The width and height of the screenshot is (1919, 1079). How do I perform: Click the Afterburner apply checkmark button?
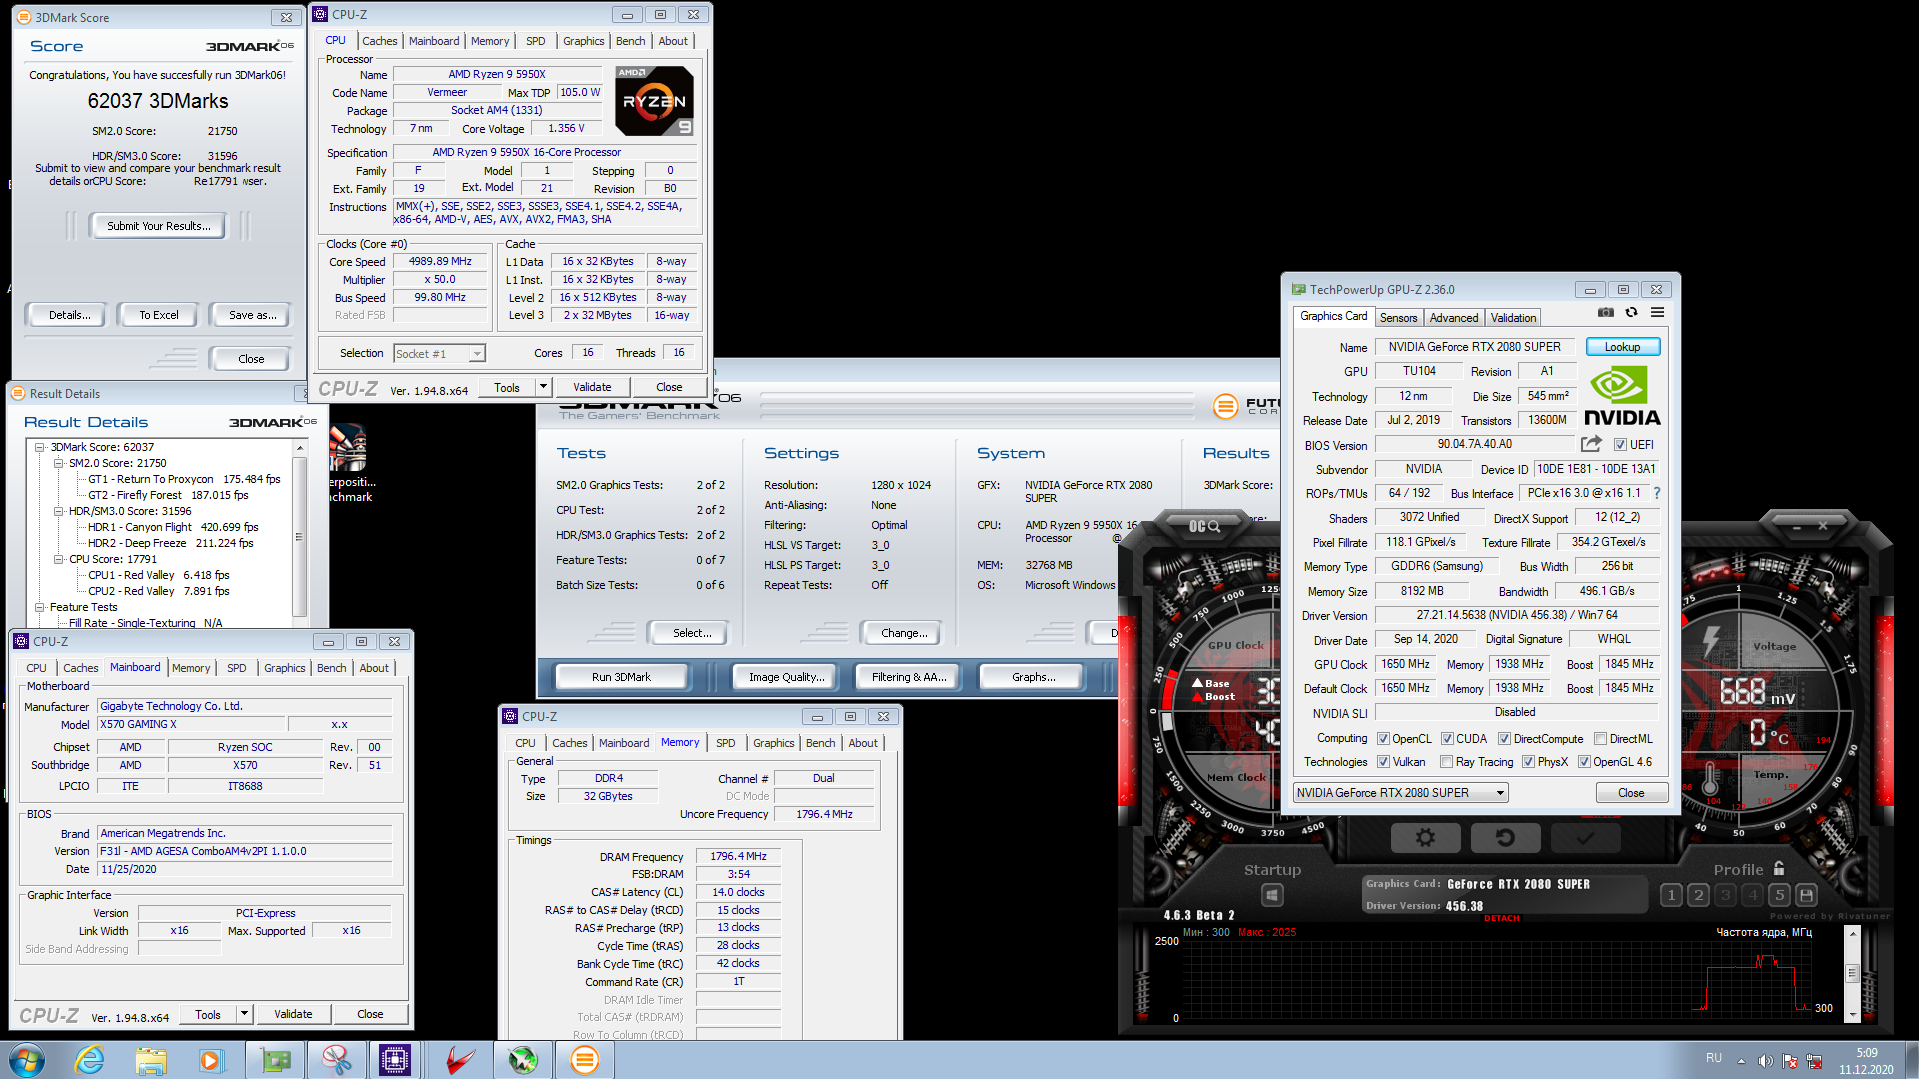pos(1585,838)
